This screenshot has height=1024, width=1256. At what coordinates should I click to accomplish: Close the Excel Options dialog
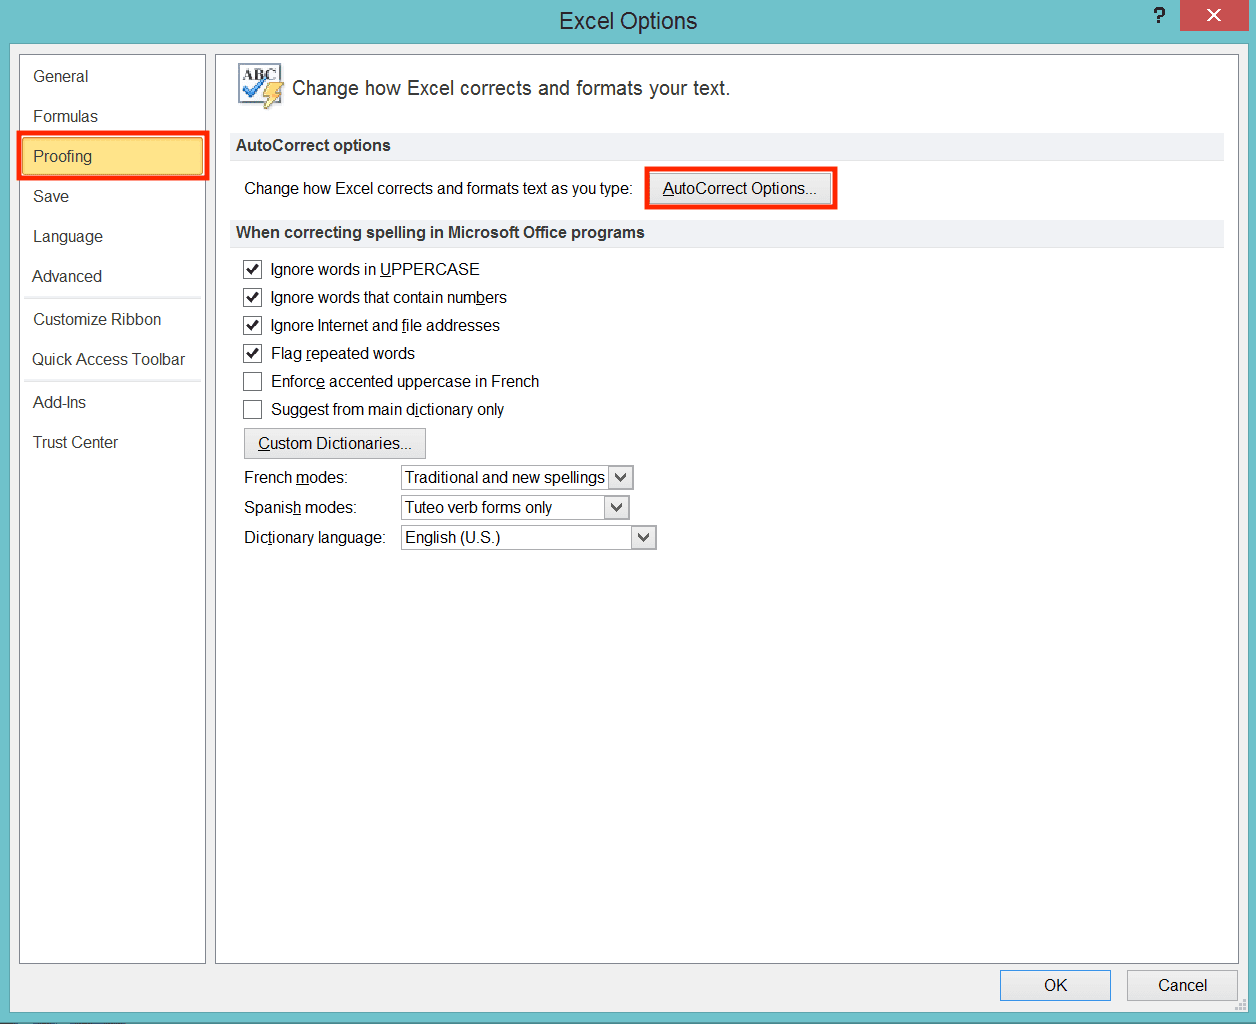point(1213,15)
